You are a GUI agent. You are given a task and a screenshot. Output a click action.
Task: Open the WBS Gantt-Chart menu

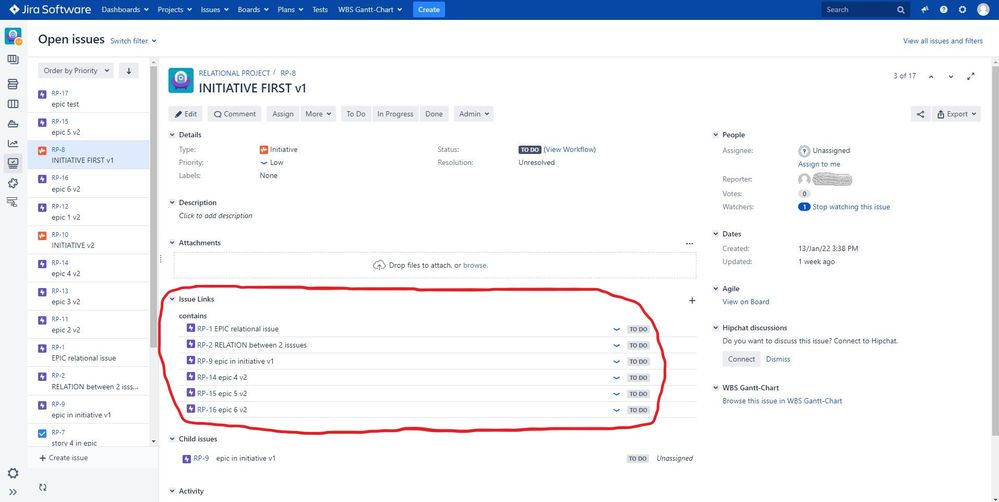point(370,10)
